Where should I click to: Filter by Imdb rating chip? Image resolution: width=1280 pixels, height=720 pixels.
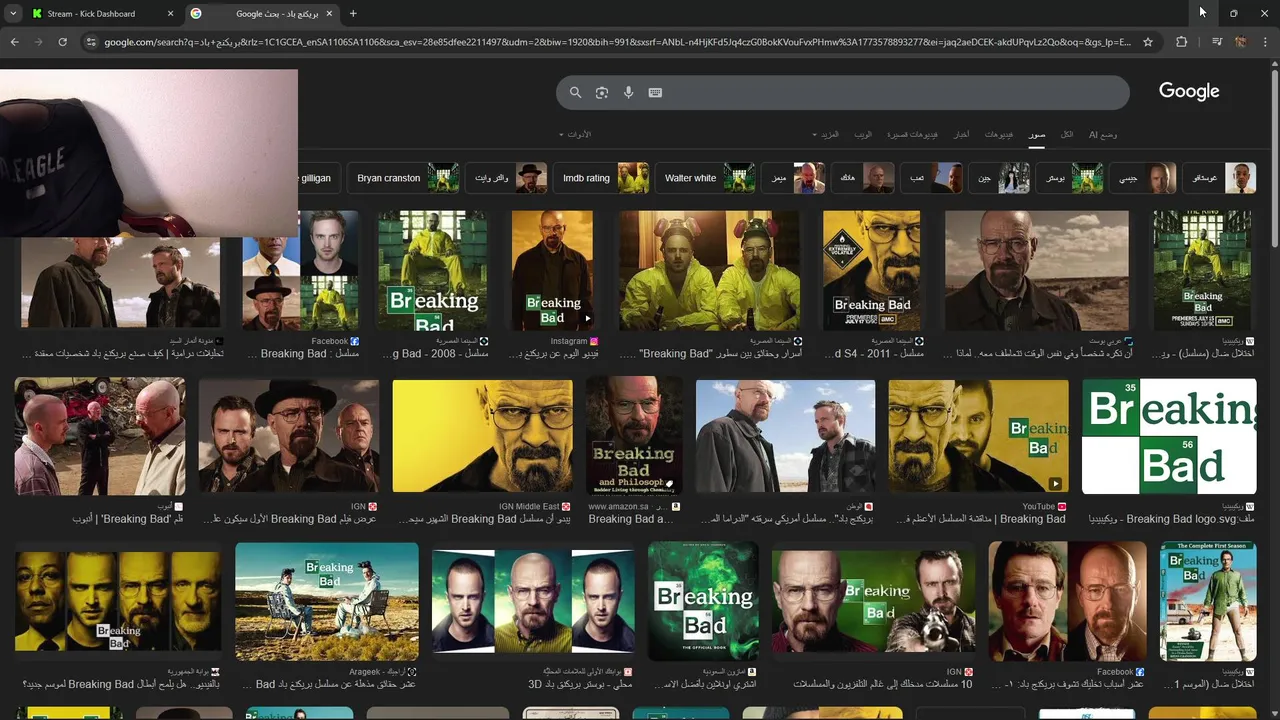click(601, 178)
